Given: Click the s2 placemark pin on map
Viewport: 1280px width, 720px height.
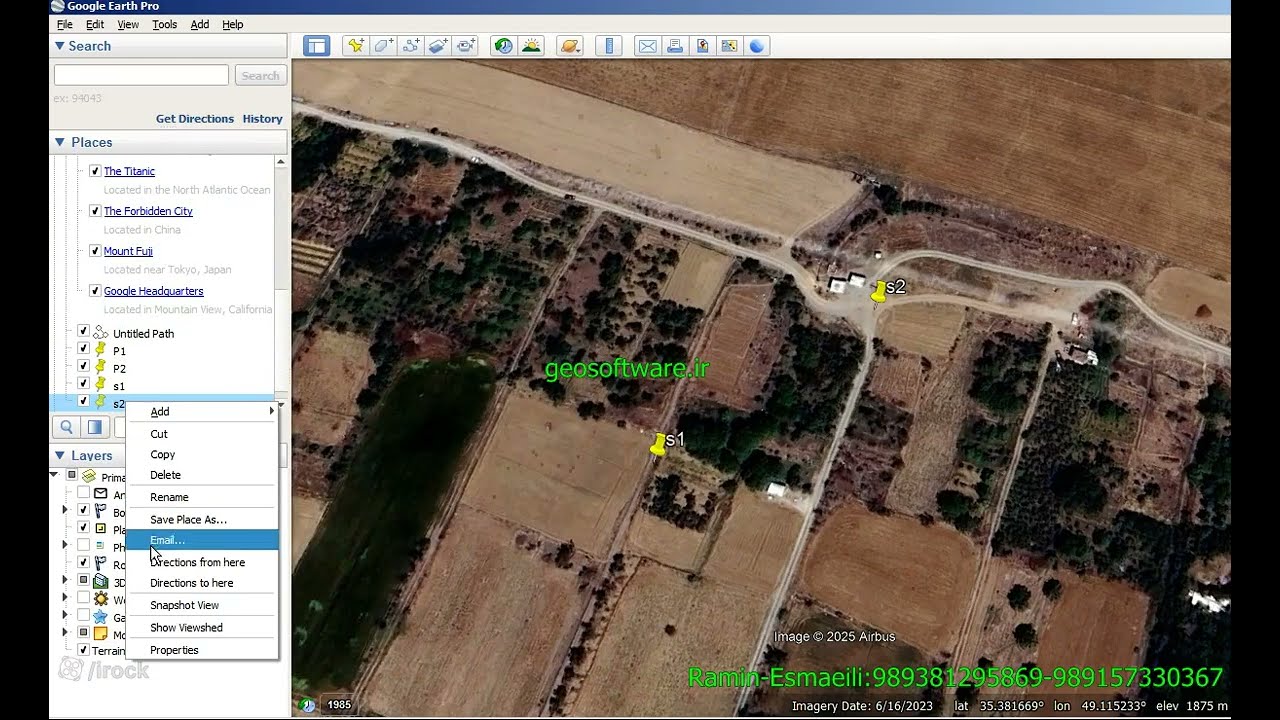Looking at the screenshot, I should (879, 291).
